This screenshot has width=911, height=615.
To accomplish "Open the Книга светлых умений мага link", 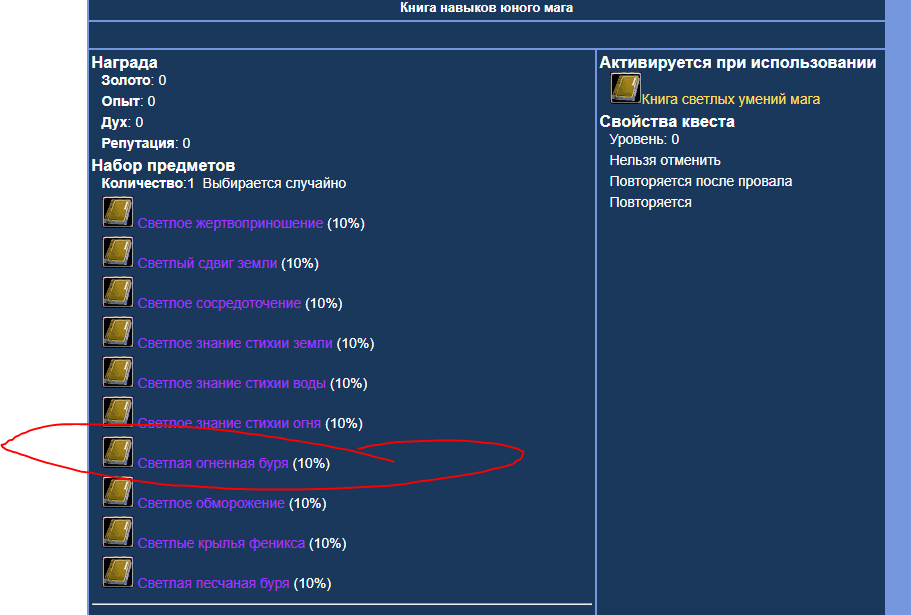I will click(730, 100).
